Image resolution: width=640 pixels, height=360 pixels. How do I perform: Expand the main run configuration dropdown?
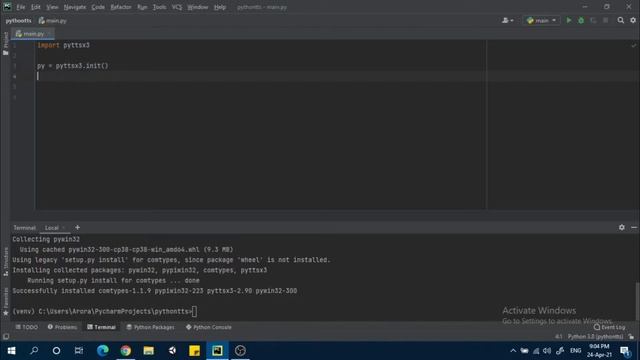click(541, 20)
